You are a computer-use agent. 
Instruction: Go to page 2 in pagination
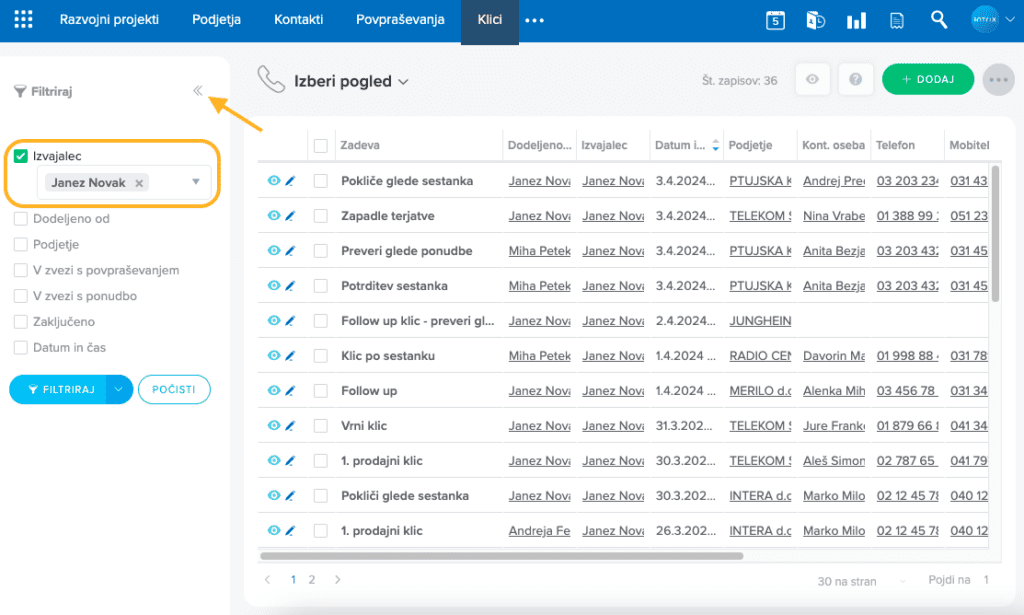(x=312, y=580)
